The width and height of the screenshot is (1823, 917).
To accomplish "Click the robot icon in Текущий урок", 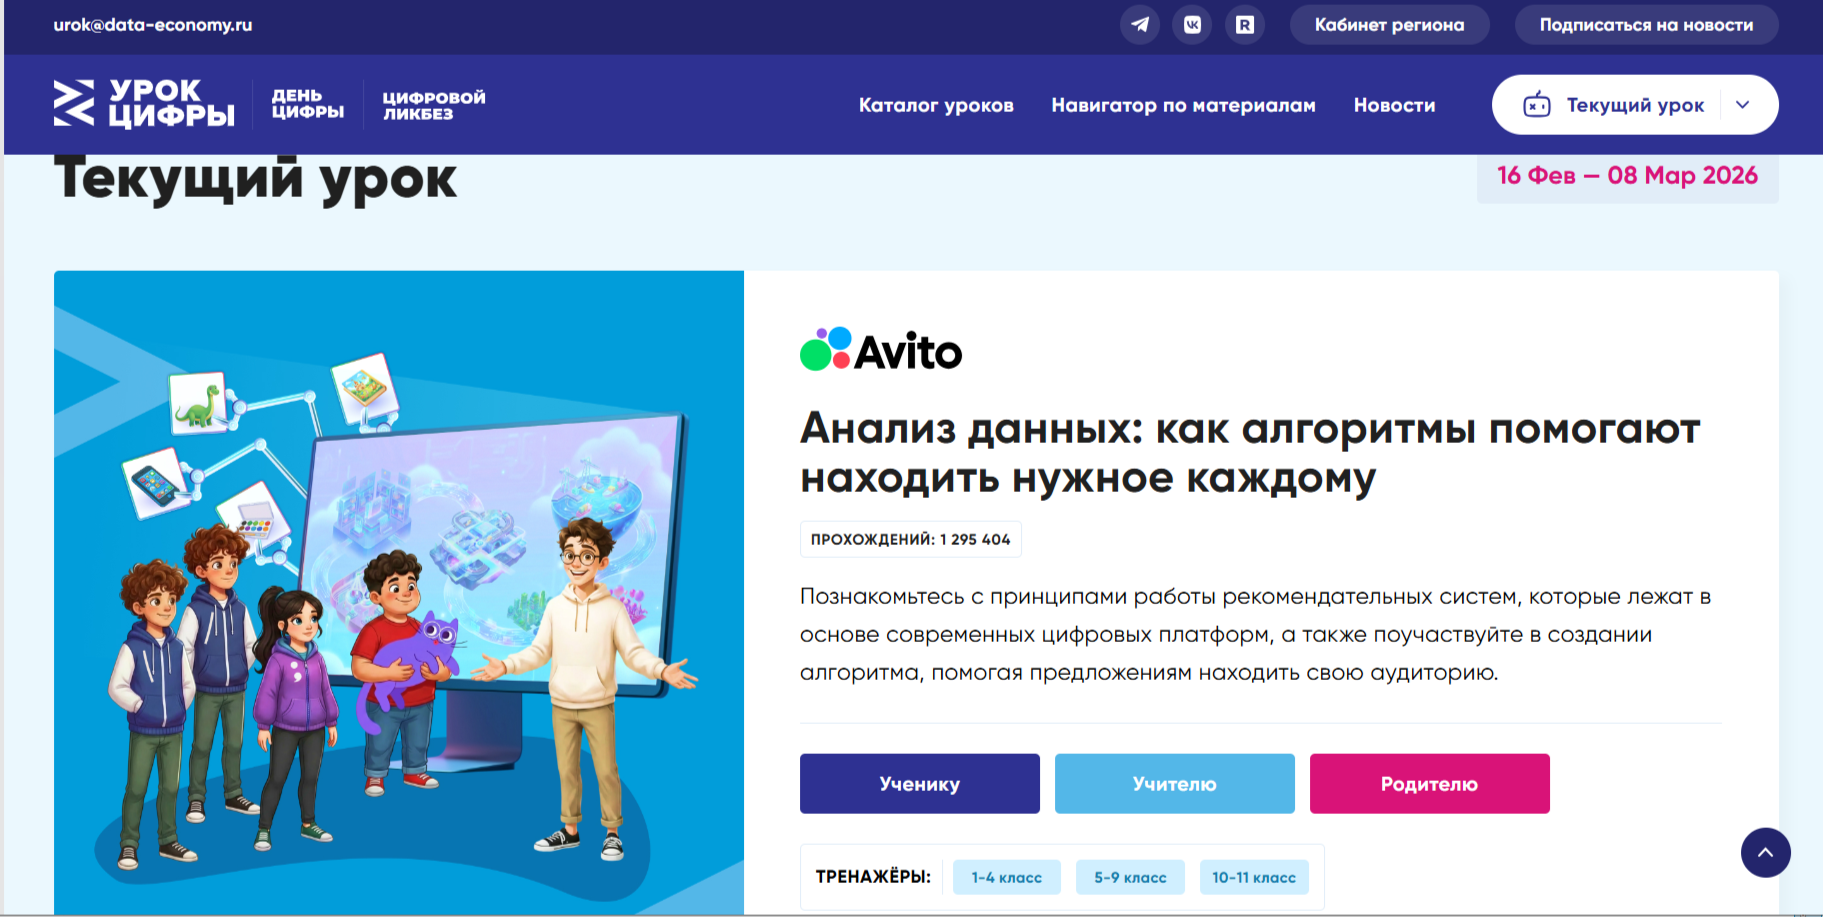I will click(1537, 105).
